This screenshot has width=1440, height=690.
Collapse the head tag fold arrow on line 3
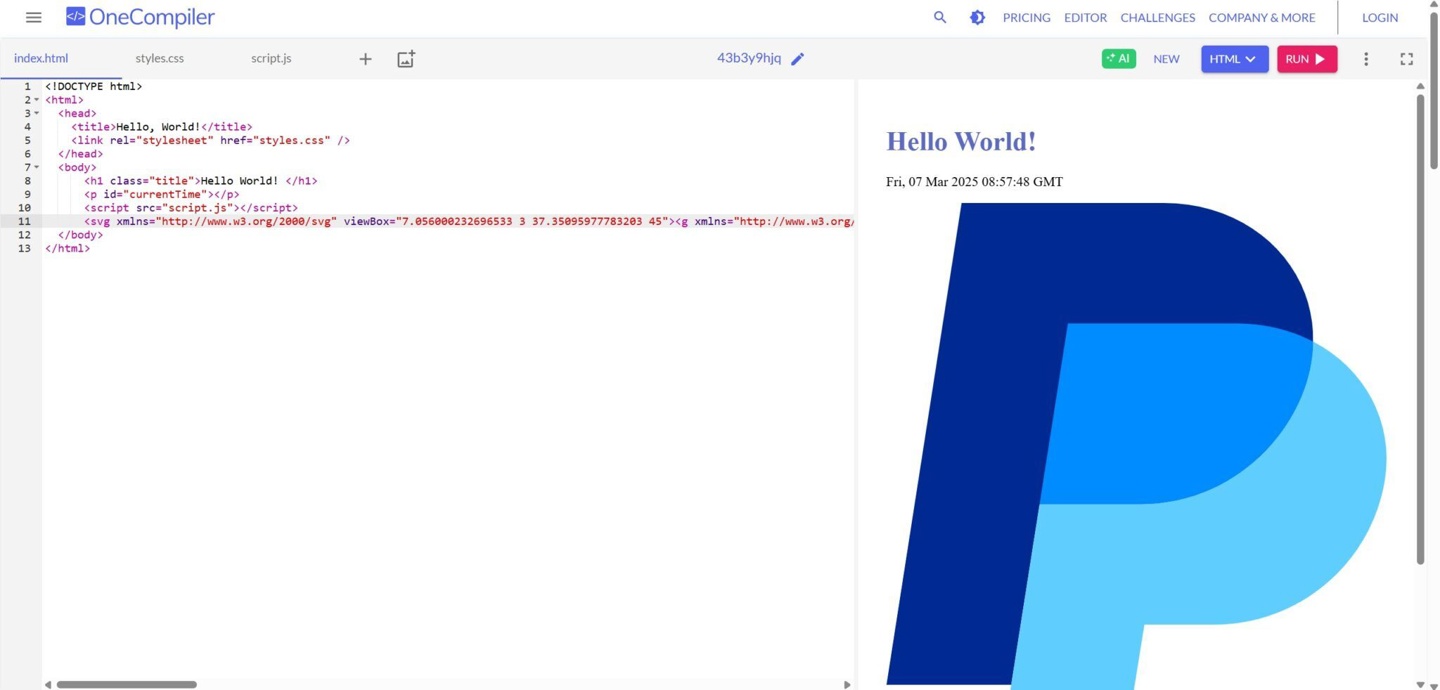point(37,114)
